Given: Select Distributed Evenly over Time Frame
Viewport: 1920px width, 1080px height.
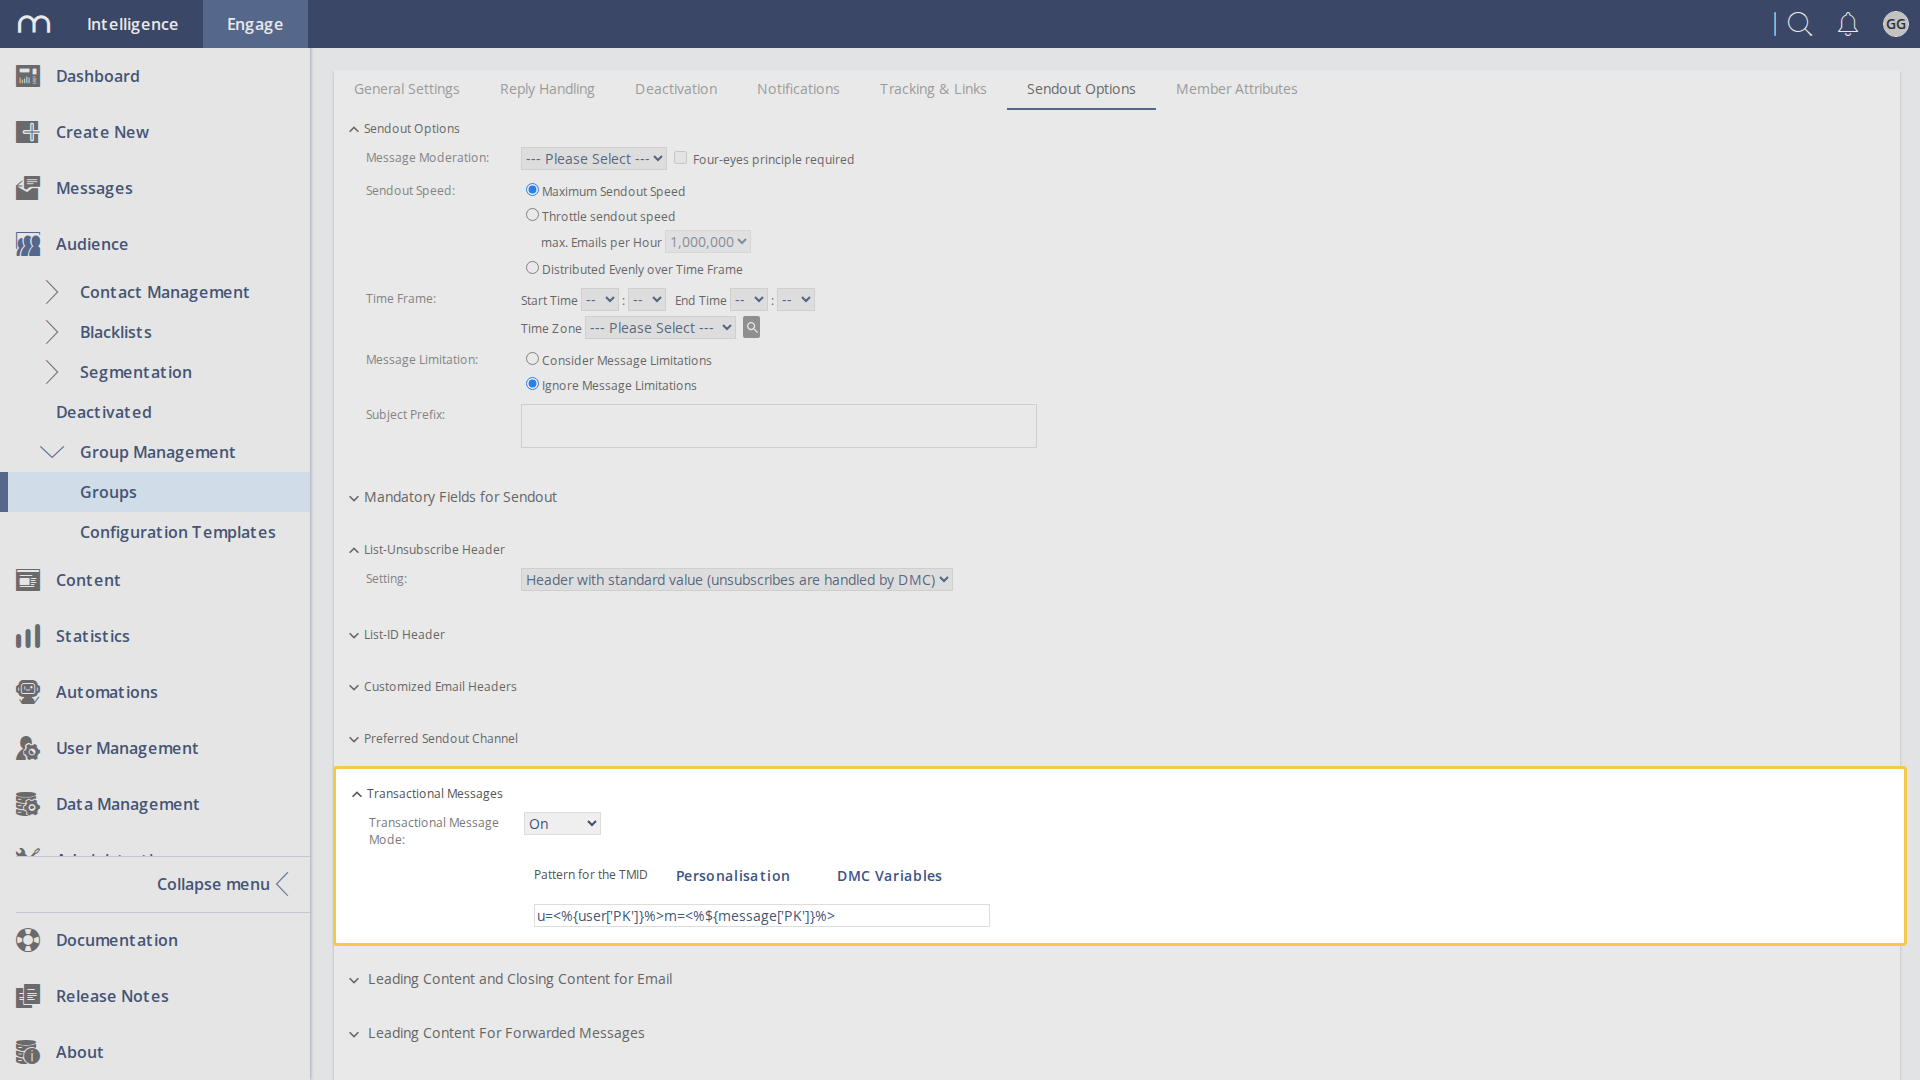Looking at the screenshot, I should coord(532,268).
